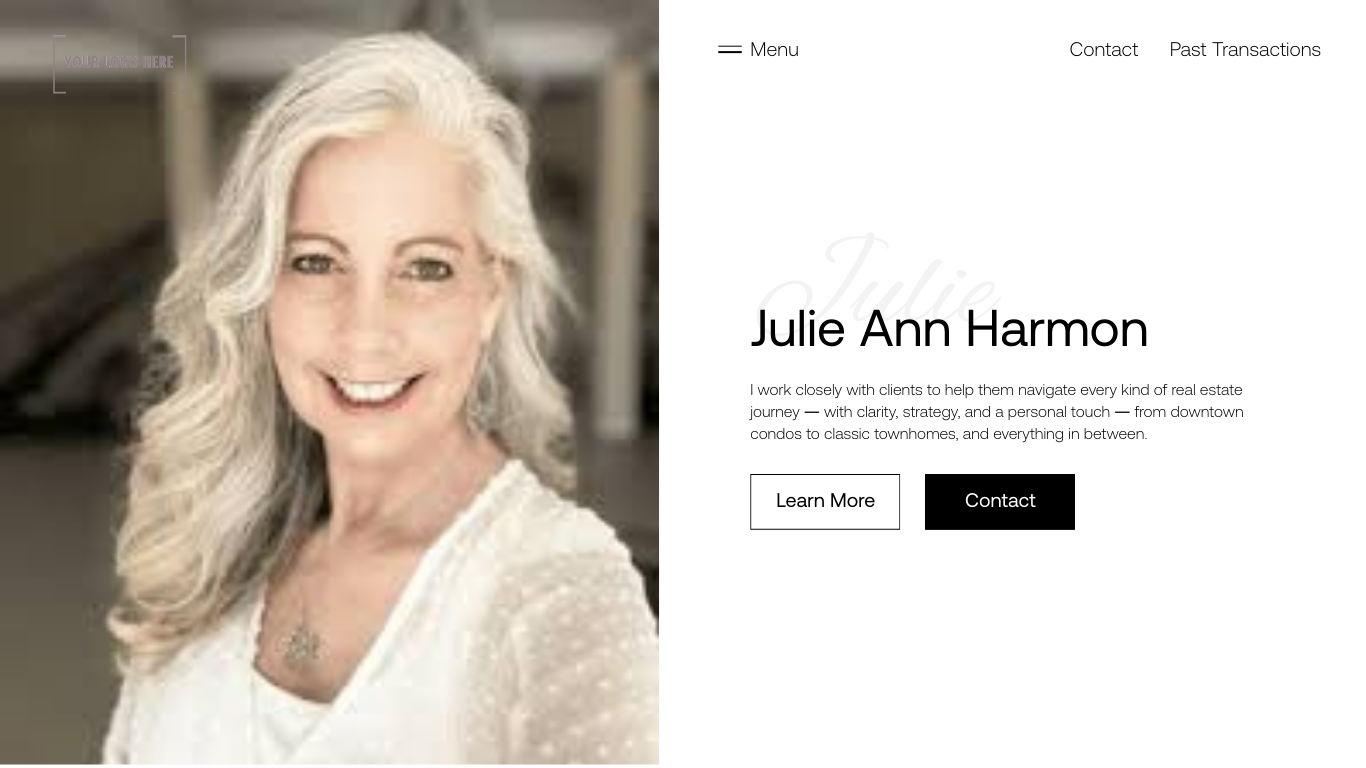This screenshot has height=768, width=1366.
Task: Click the word "Harmon" in the heading
Action: (x=1057, y=328)
